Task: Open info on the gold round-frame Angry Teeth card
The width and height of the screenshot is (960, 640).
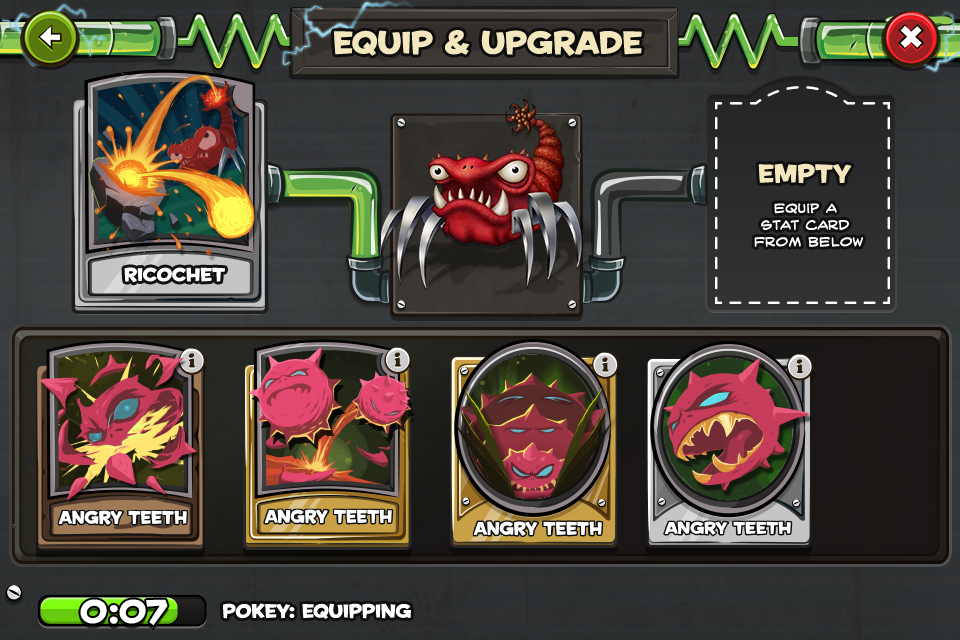Action: (605, 365)
